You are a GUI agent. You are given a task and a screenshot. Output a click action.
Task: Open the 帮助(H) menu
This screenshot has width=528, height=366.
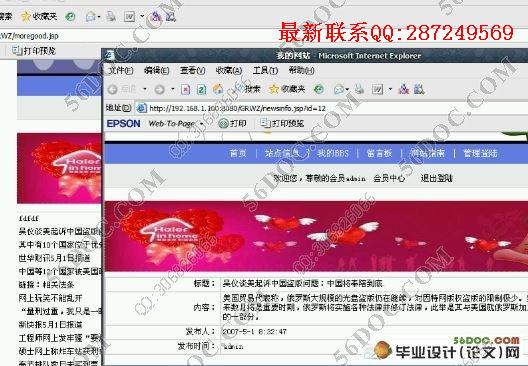click(301, 70)
